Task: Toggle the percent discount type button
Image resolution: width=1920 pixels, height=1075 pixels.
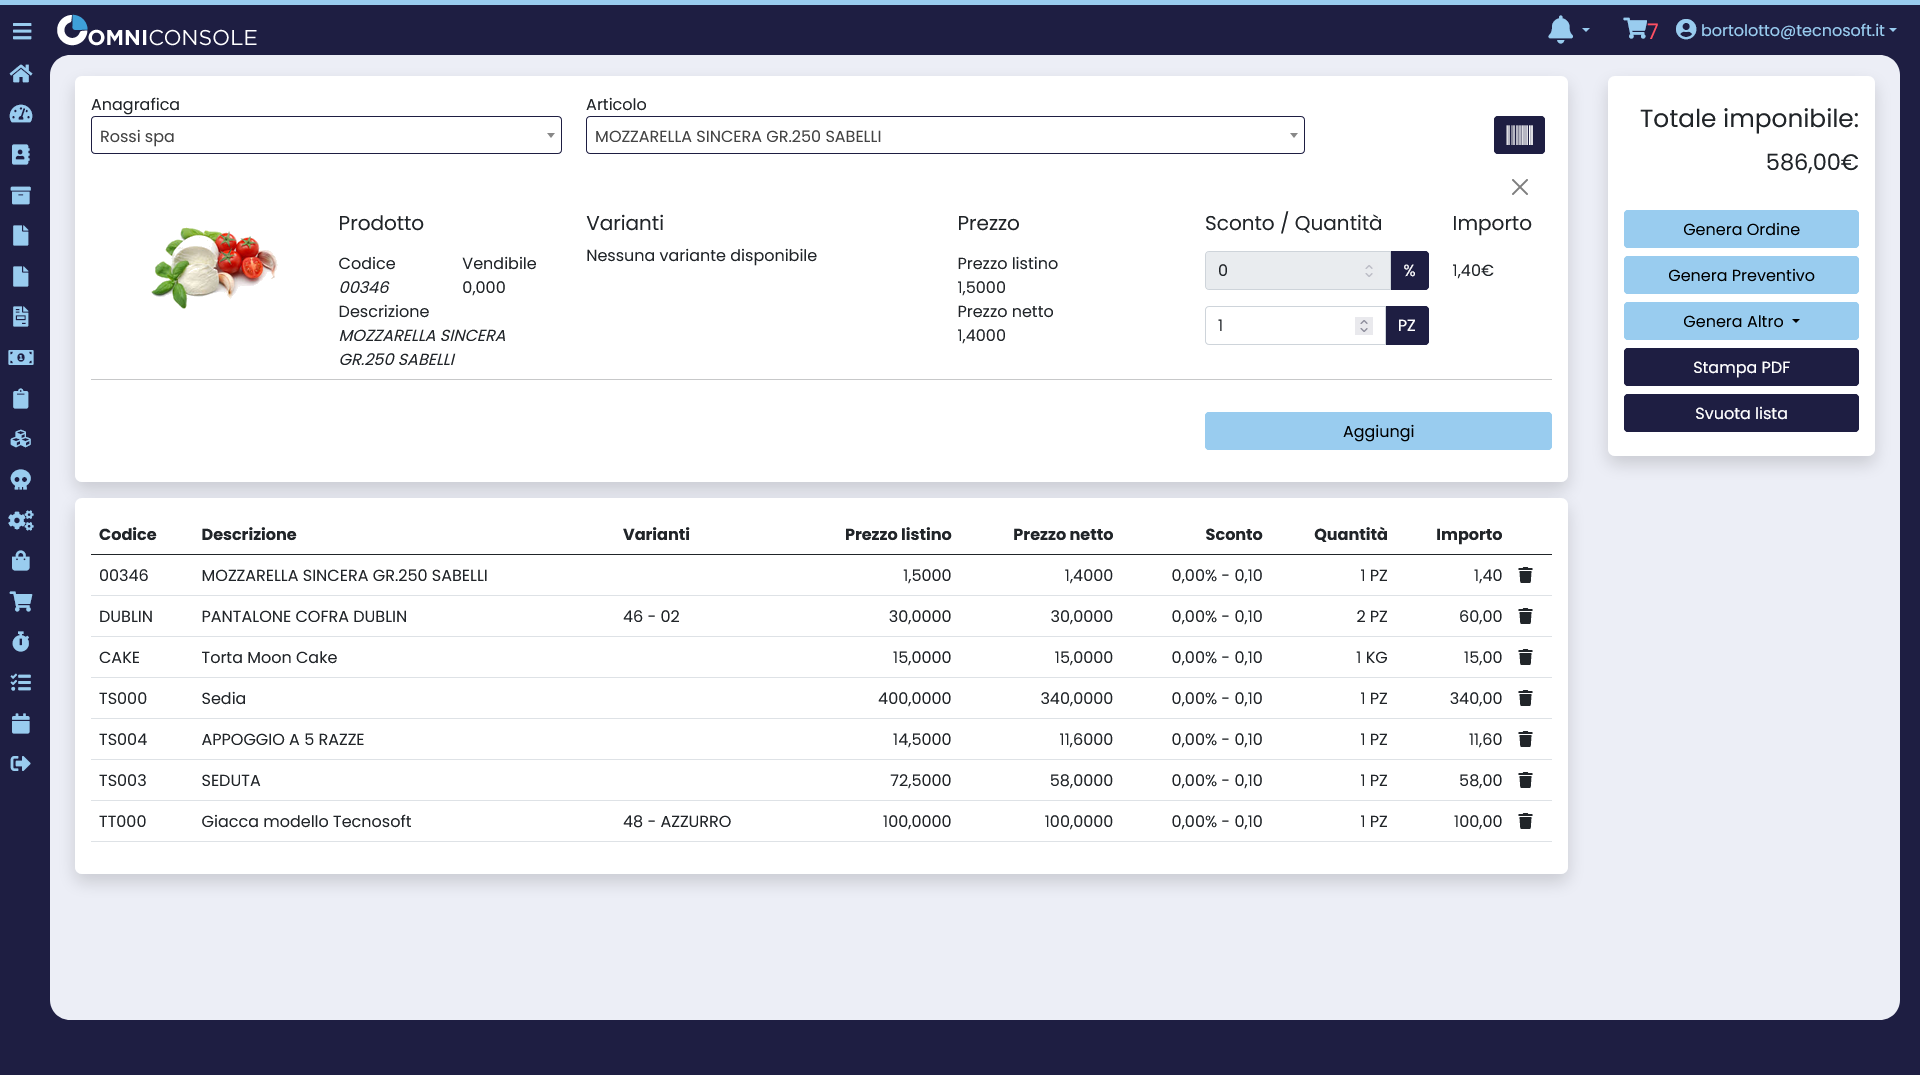Action: coord(1409,270)
